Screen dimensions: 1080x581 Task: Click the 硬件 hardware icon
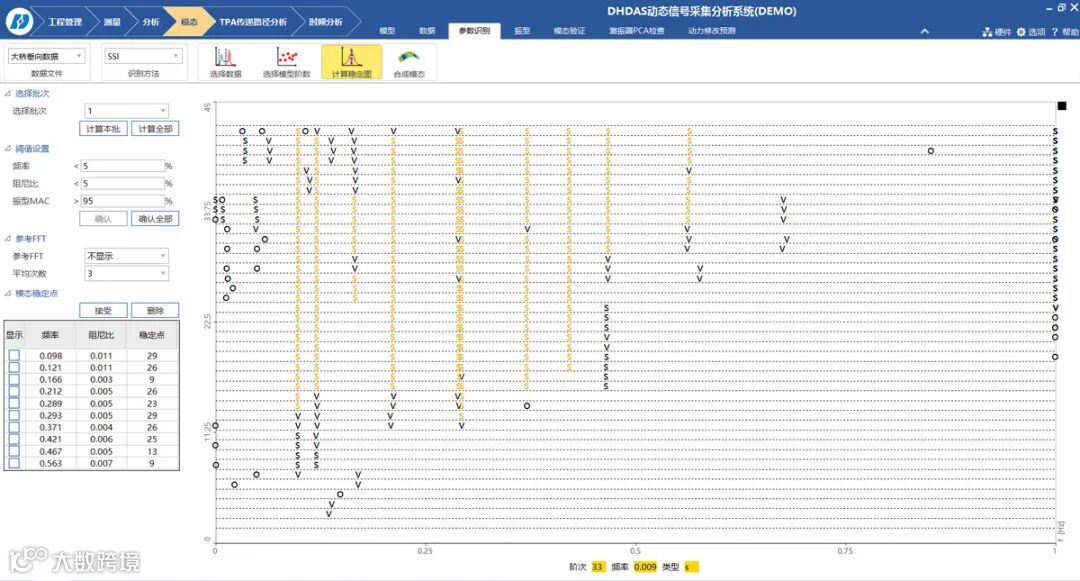pos(987,32)
